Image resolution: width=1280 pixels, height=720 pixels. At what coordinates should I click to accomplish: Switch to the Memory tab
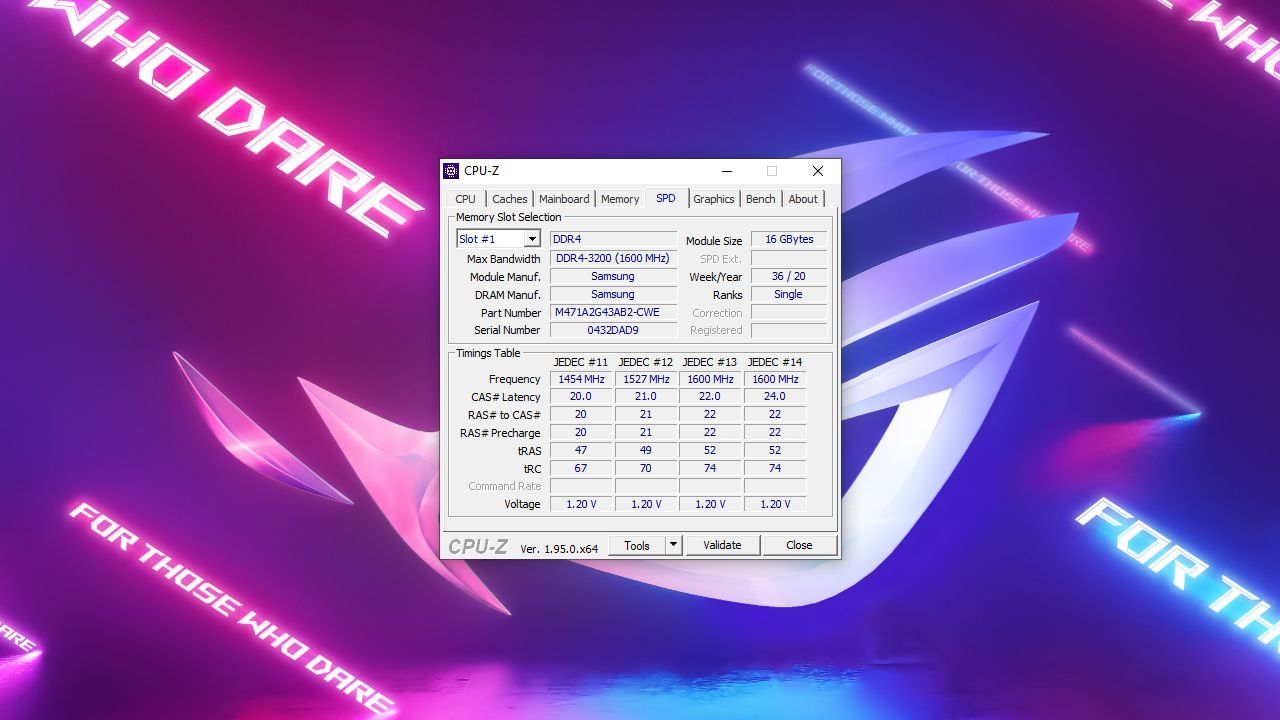tap(620, 198)
